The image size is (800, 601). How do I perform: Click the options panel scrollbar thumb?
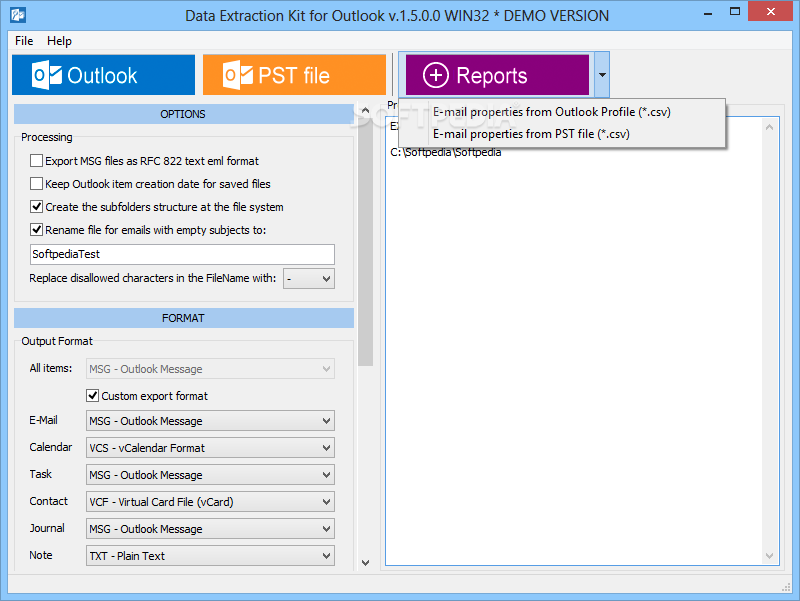[365, 242]
